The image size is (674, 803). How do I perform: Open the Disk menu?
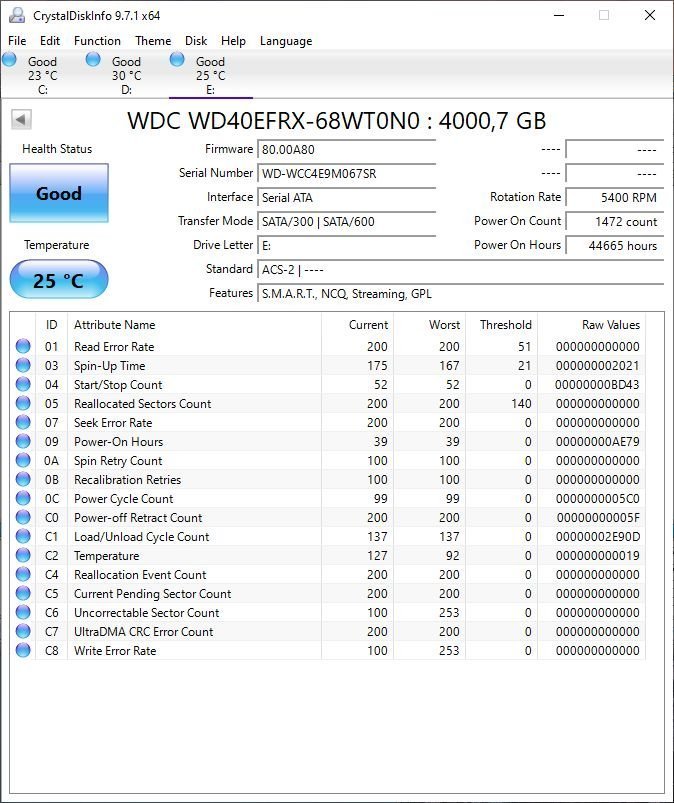(x=196, y=41)
